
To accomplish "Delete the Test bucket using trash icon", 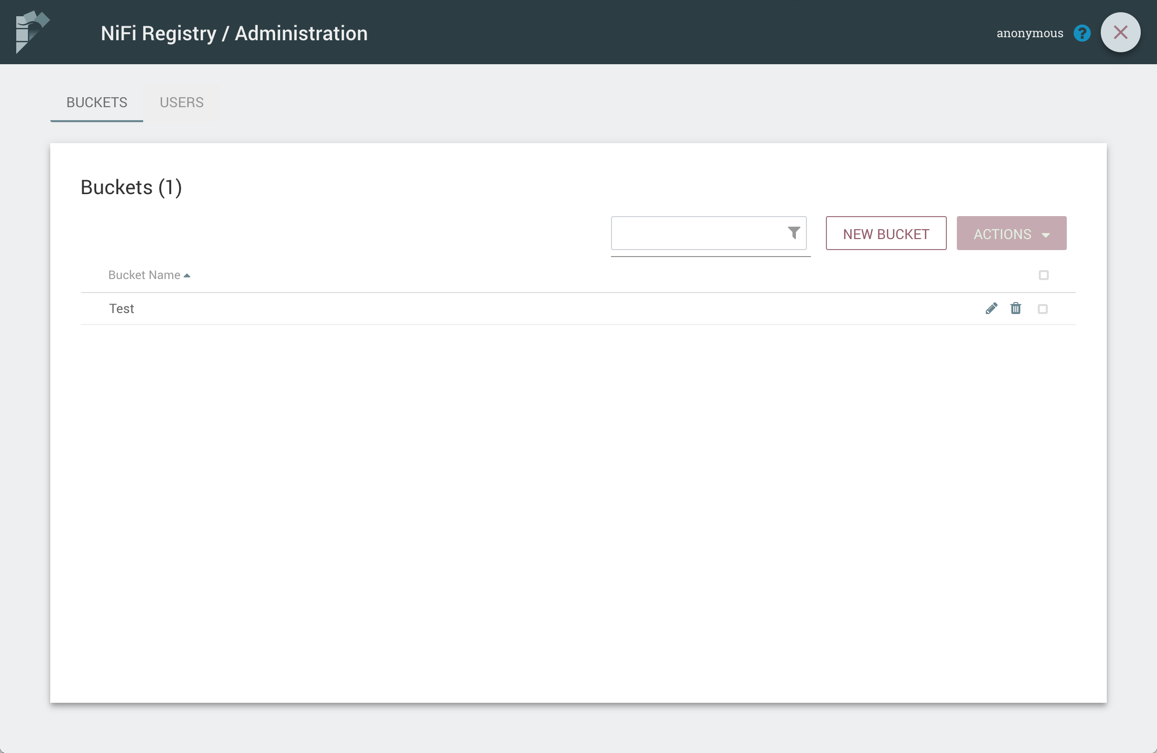I will coord(1015,309).
